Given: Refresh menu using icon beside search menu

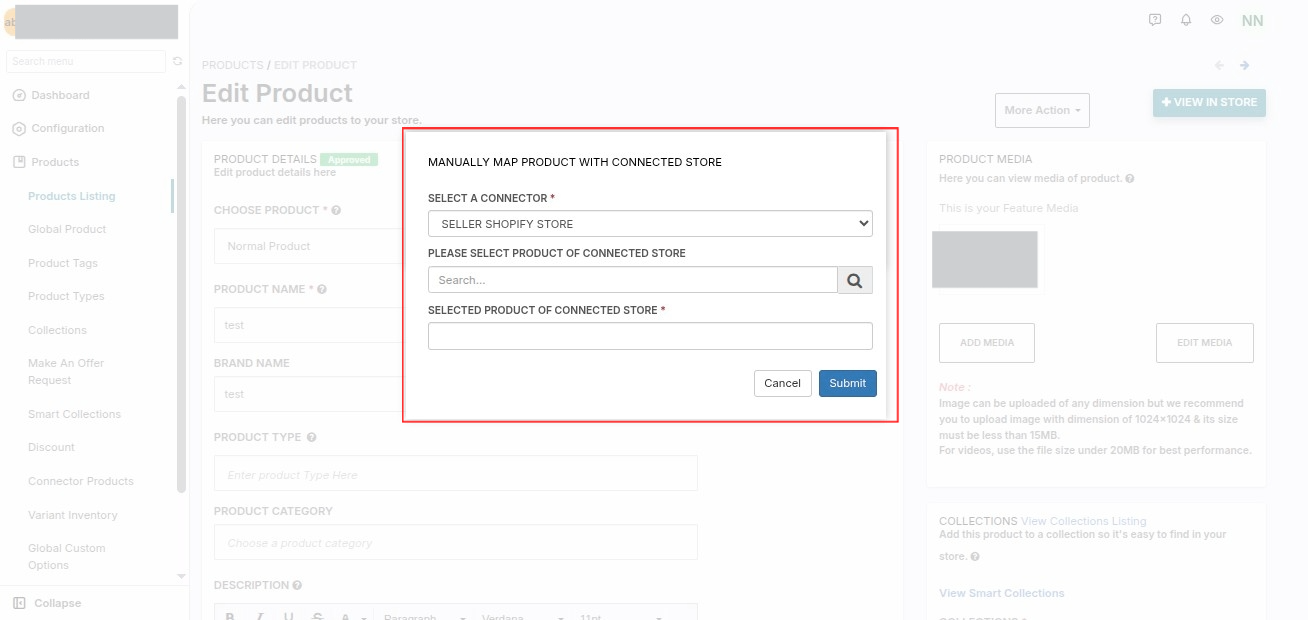Looking at the screenshot, I should point(178,61).
